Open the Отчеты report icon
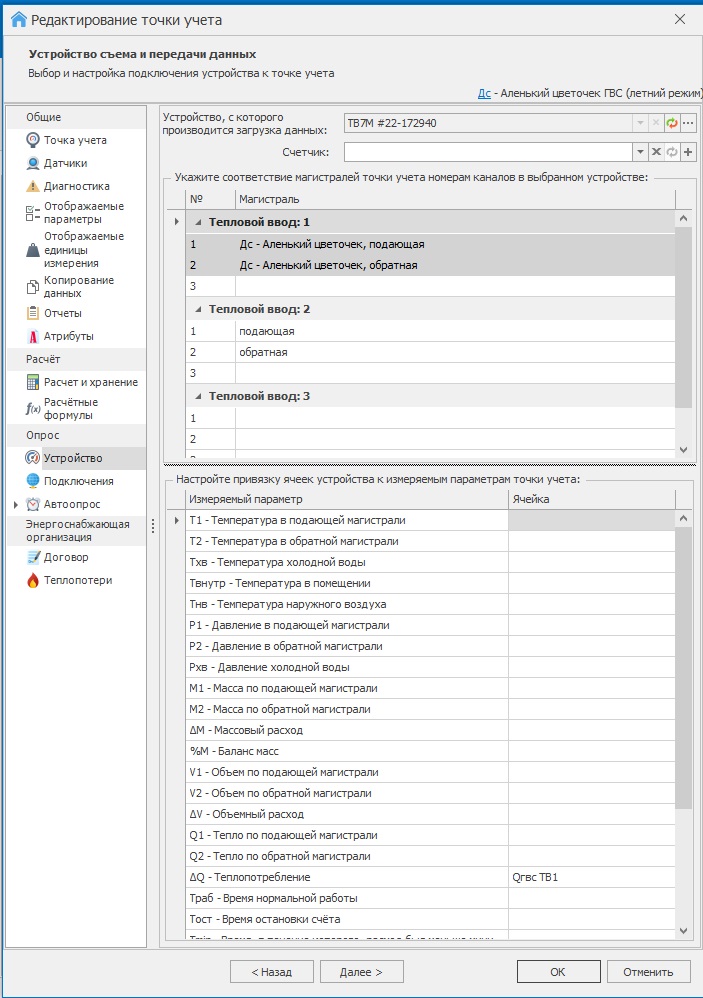This screenshot has width=703, height=998. (x=32, y=313)
